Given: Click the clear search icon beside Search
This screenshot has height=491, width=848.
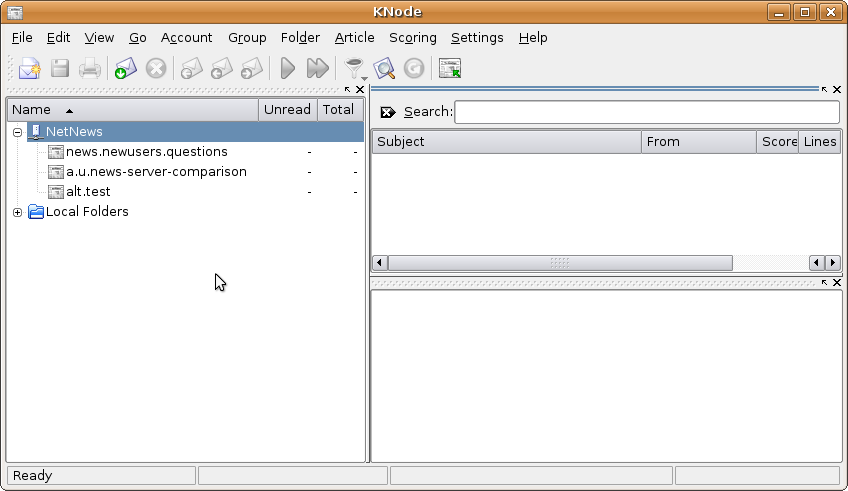Looking at the screenshot, I should [388, 112].
